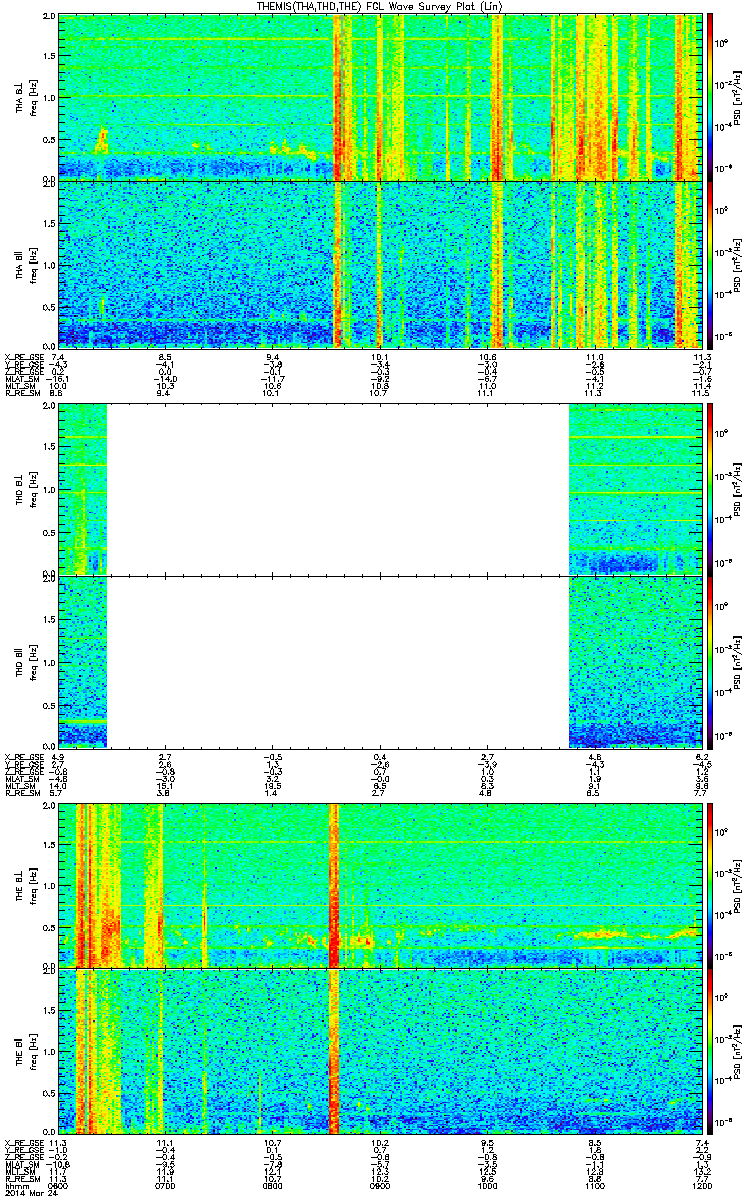Image resolution: width=750 pixels, height=1200 pixels.
Task: Click the PSD [nT²/Hz] label beside THA B-perpendicular colorbar
Action: pyautogui.click(x=736, y=97)
